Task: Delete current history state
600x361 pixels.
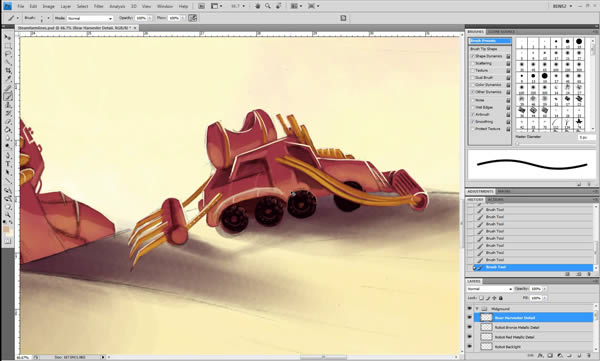Action: click(589, 274)
